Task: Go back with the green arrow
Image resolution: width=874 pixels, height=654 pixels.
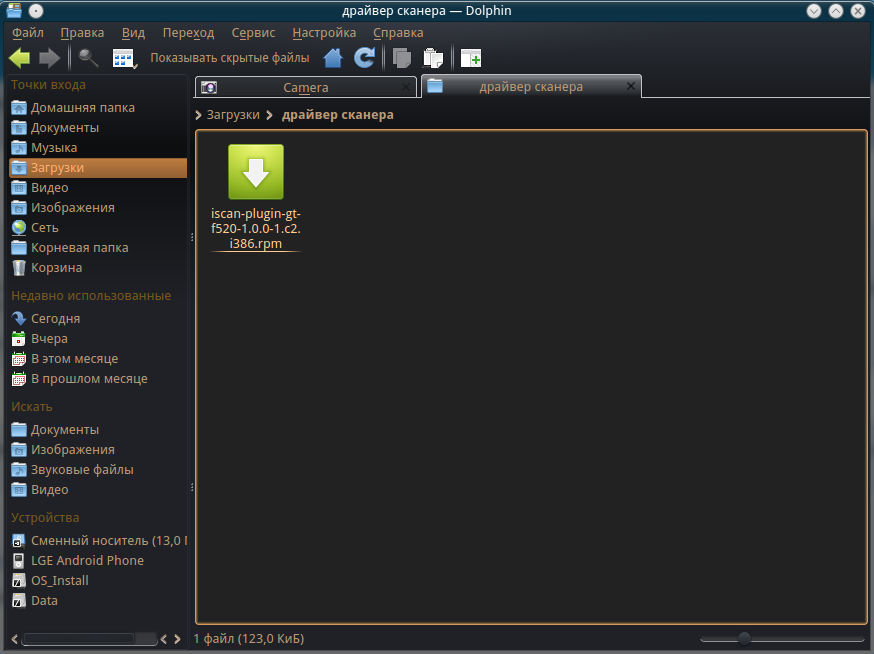Action: tap(20, 58)
